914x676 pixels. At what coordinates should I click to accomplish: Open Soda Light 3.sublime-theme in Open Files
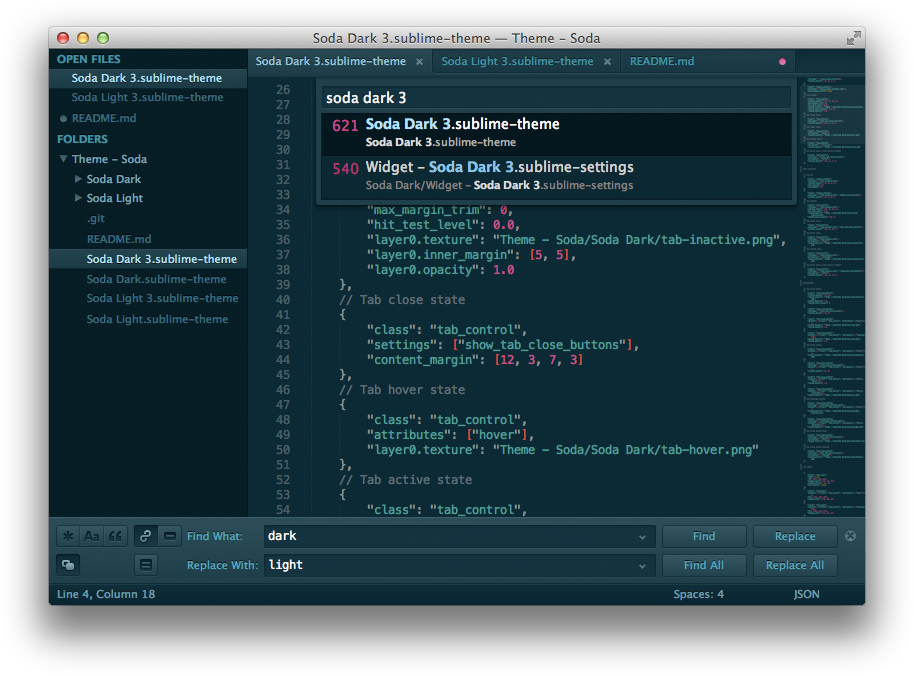coord(148,97)
